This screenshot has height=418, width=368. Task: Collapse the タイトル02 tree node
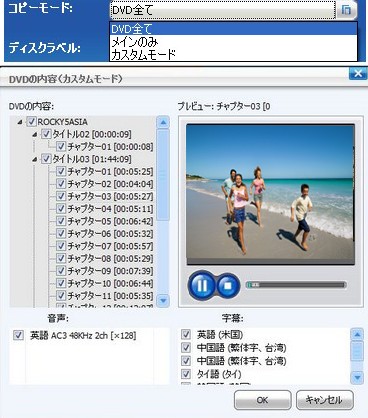coord(35,135)
